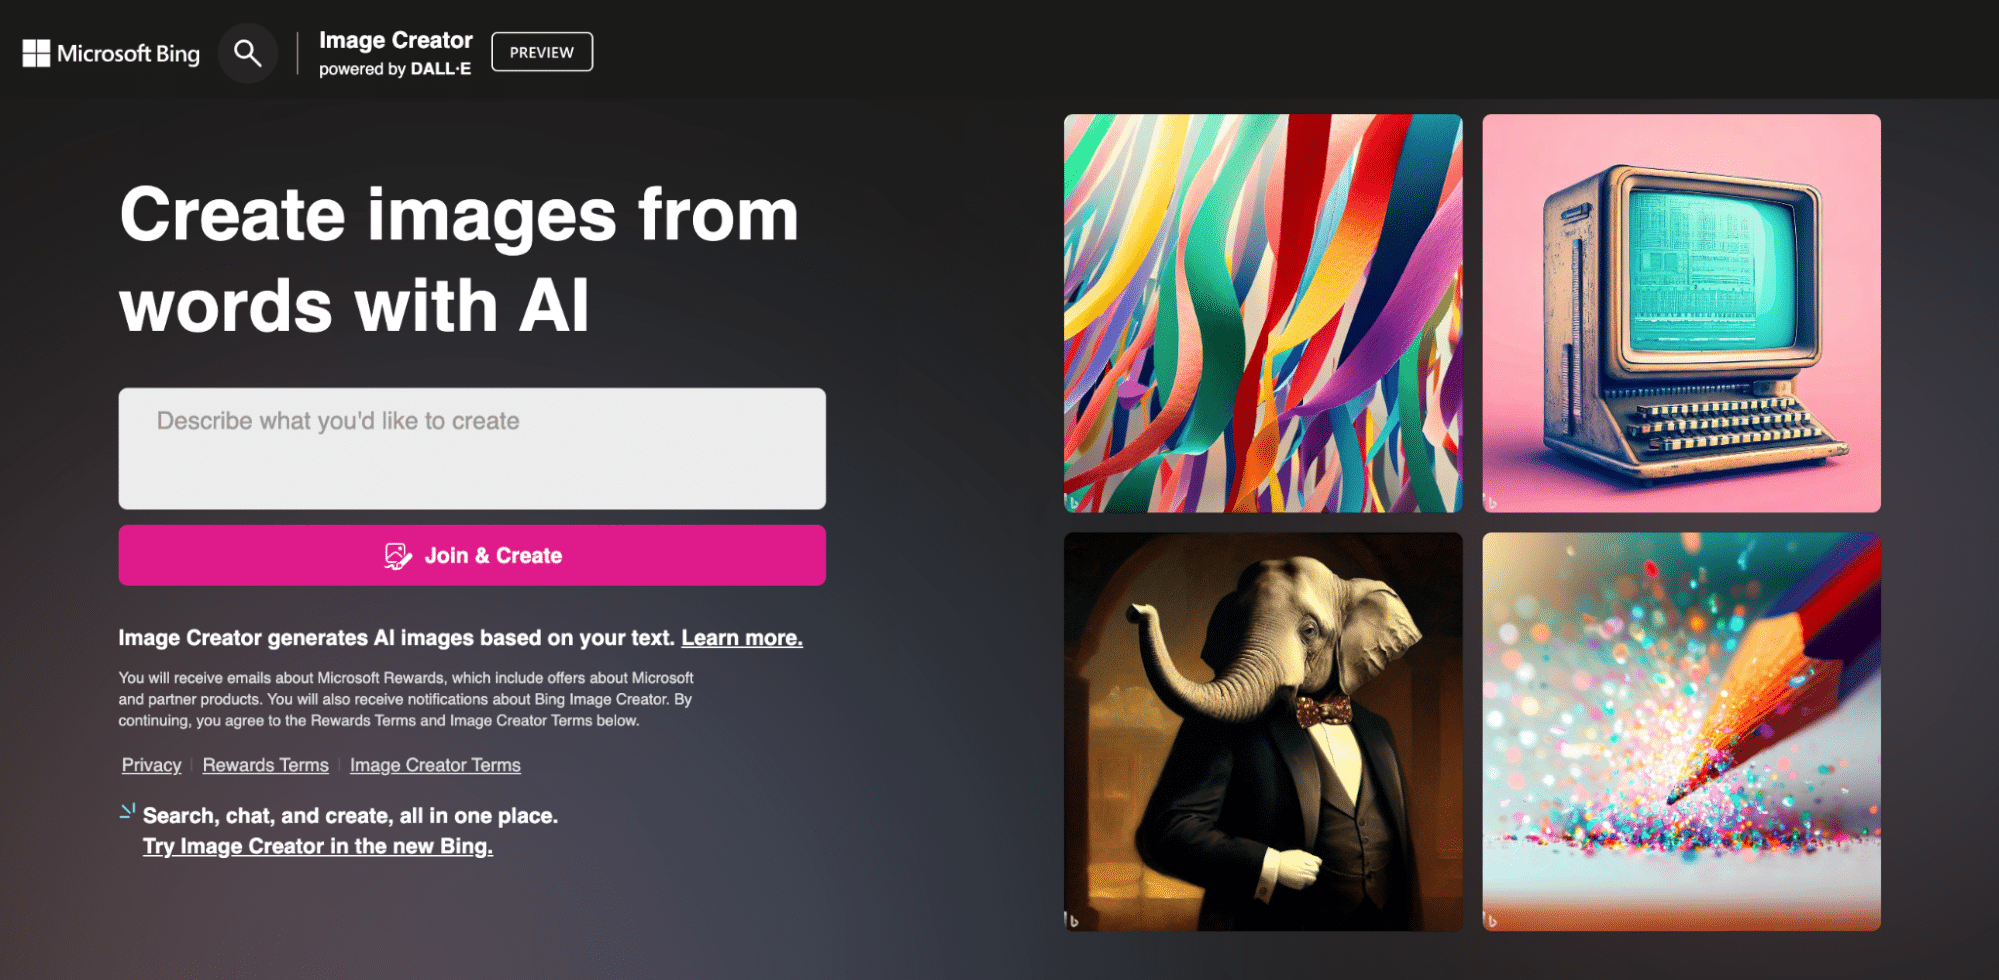
Task: Open the Privacy link
Action: click(x=151, y=765)
